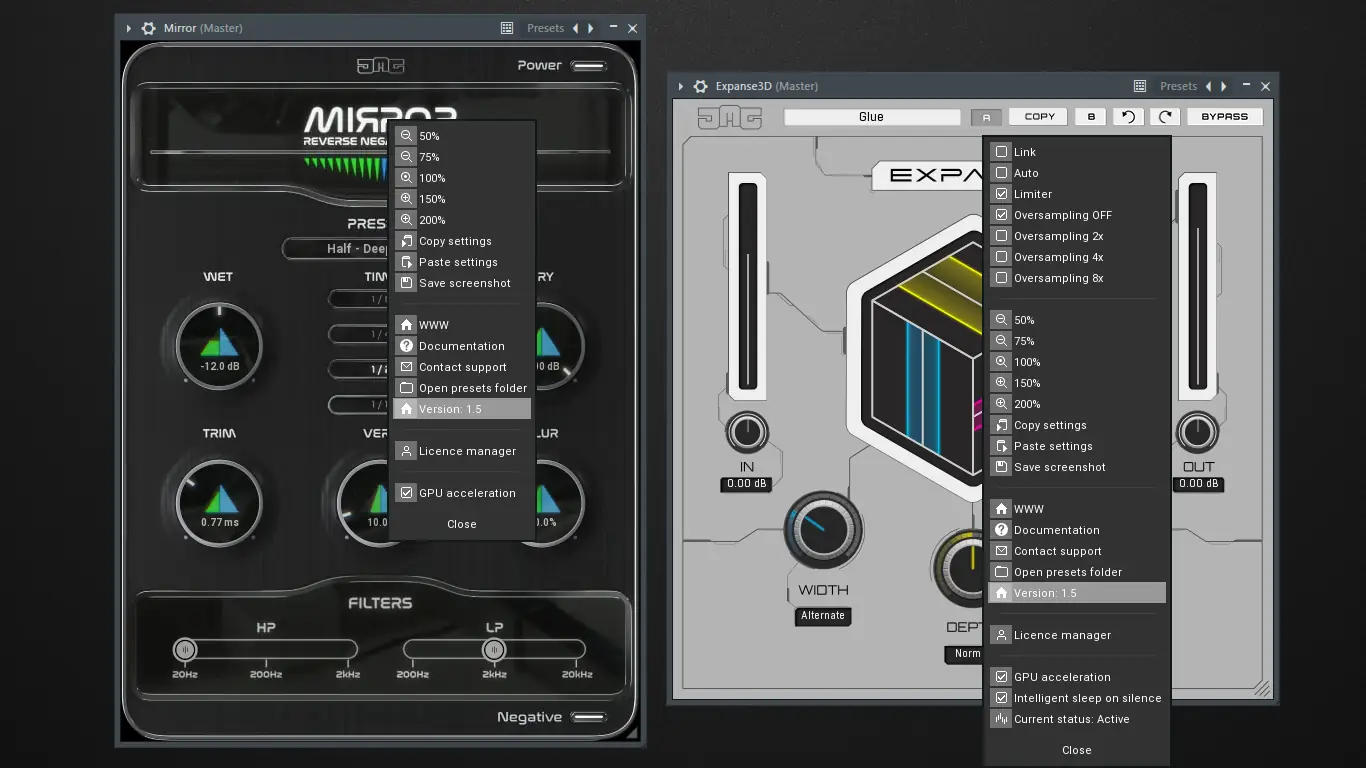Toggle GPU acceleration in the Mirror menu
This screenshot has height=768, width=1366.
click(406, 493)
